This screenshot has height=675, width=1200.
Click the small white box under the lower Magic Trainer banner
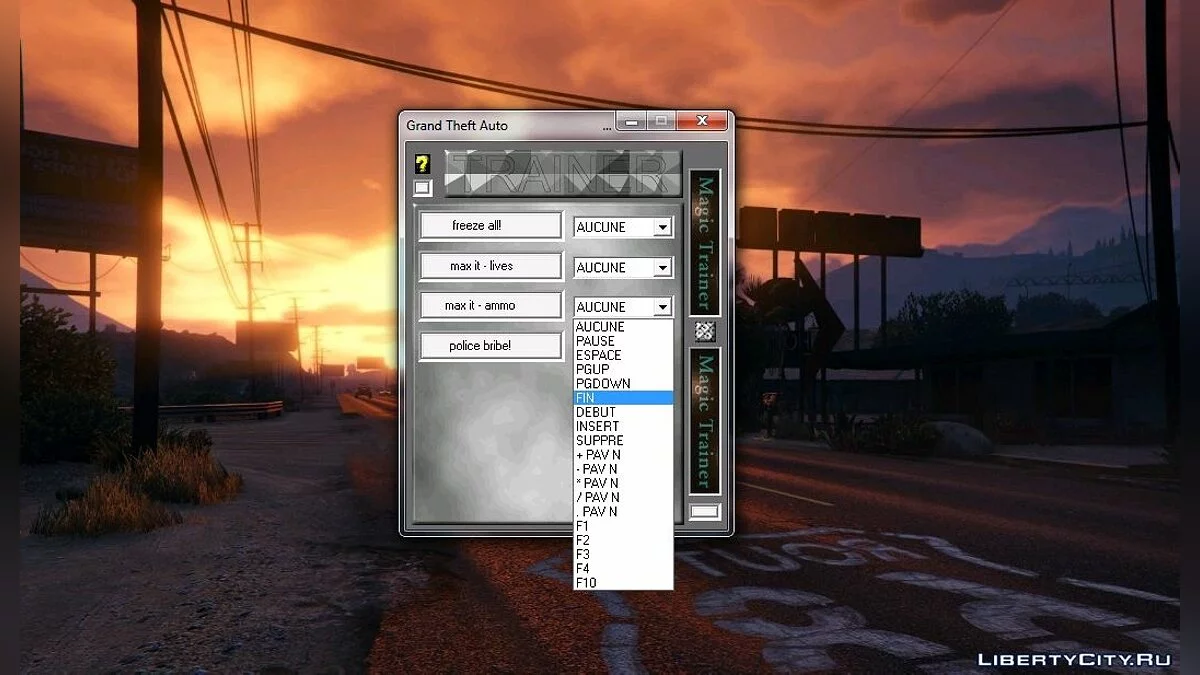click(x=704, y=511)
